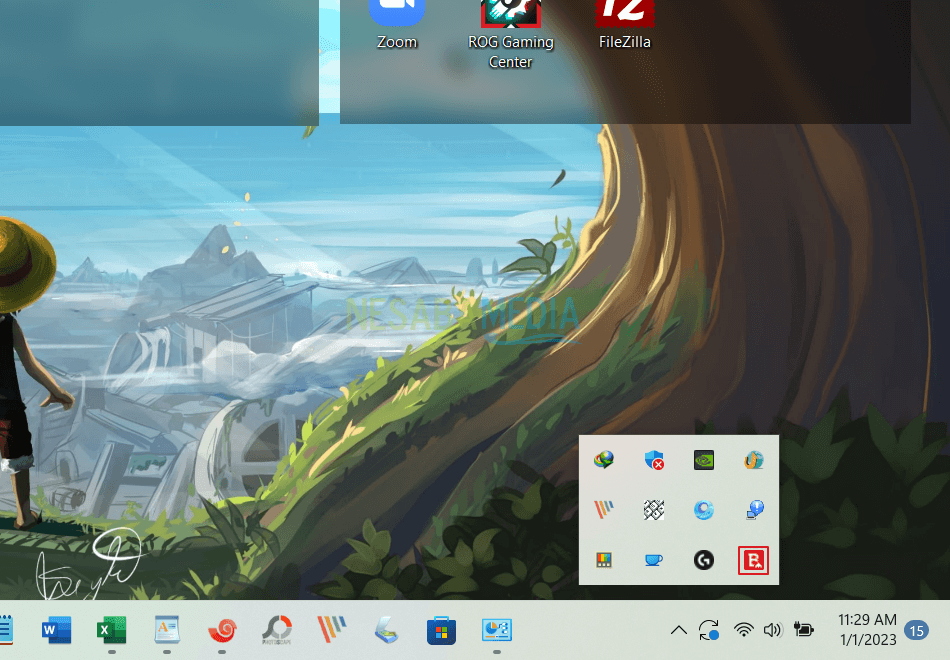
Task: Open PhotoScape from the taskbar
Action: point(277,630)
